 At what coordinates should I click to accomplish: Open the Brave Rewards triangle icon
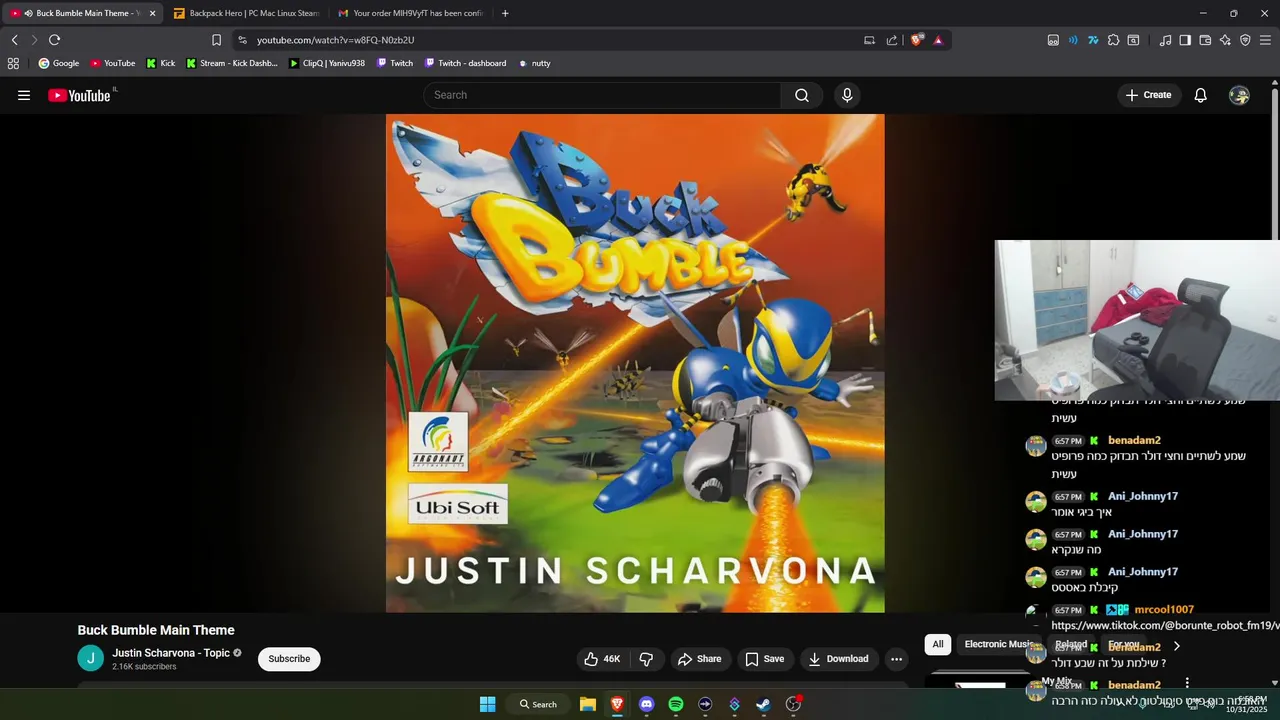938,40
